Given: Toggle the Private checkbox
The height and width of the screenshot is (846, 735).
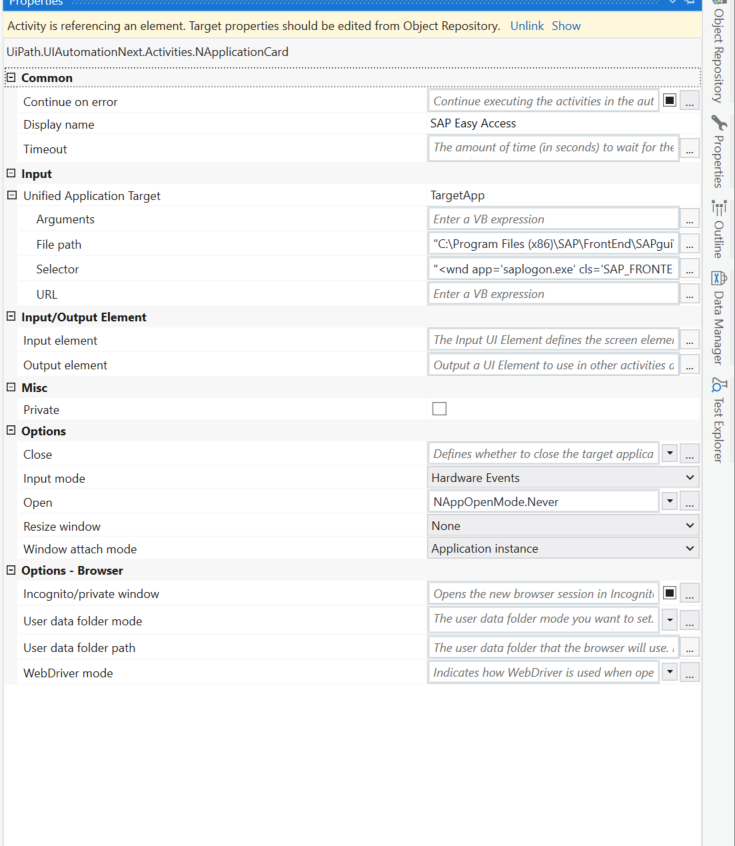Looking at the screenshot, I should coord(439,409).
